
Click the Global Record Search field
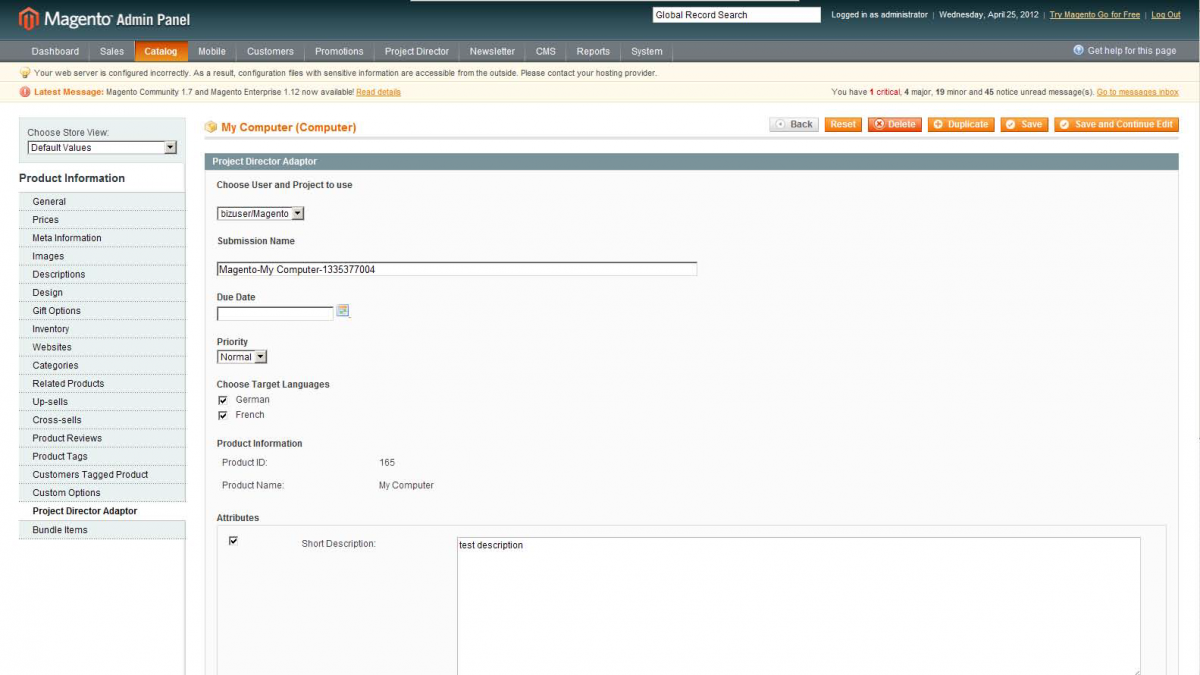(736, 15)
